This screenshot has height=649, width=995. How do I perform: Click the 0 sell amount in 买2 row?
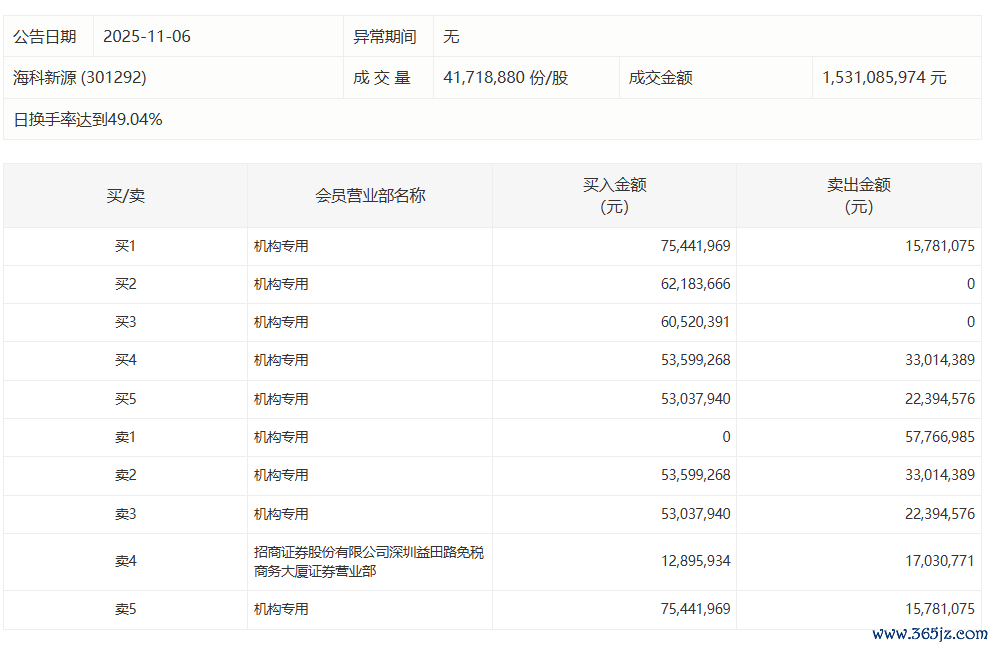click(970, 284)
